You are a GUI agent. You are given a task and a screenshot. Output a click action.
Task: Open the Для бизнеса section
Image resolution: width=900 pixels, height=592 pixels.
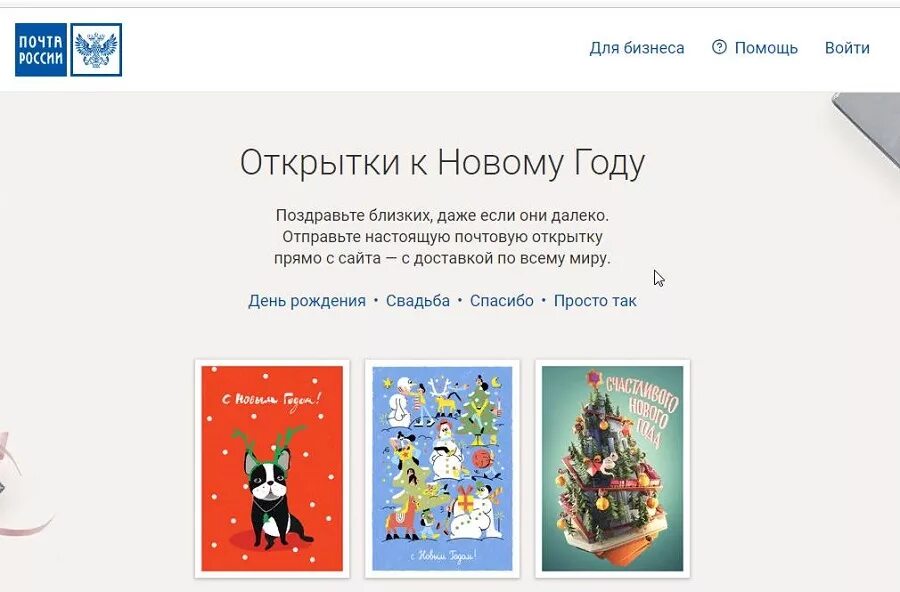click(637, 48)
